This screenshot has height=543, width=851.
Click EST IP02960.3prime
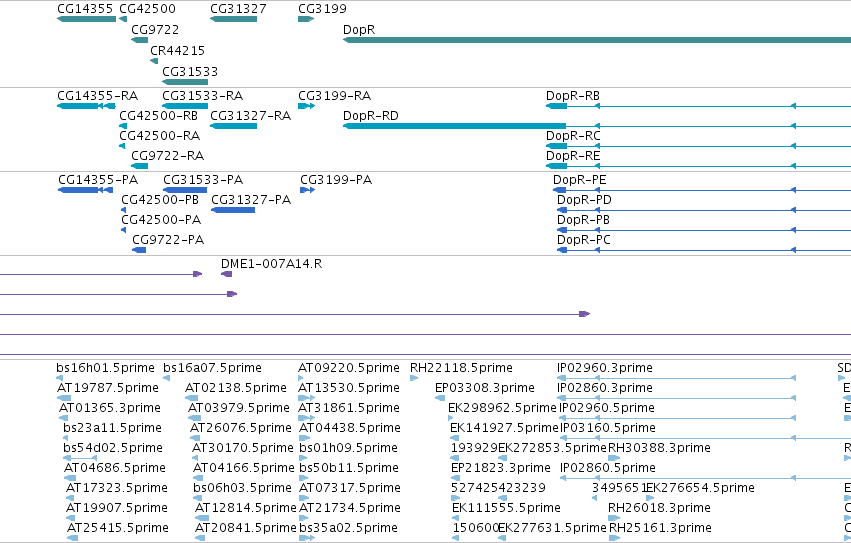[677, 378]
